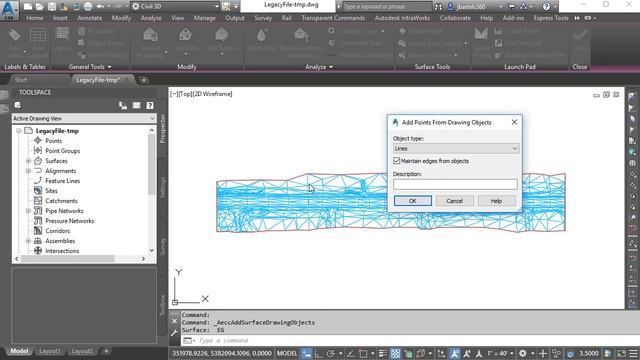The height and width of the screenshot is (360, 640).
Task: Expand the Alignments tree node
Action: tap(28, 171)
